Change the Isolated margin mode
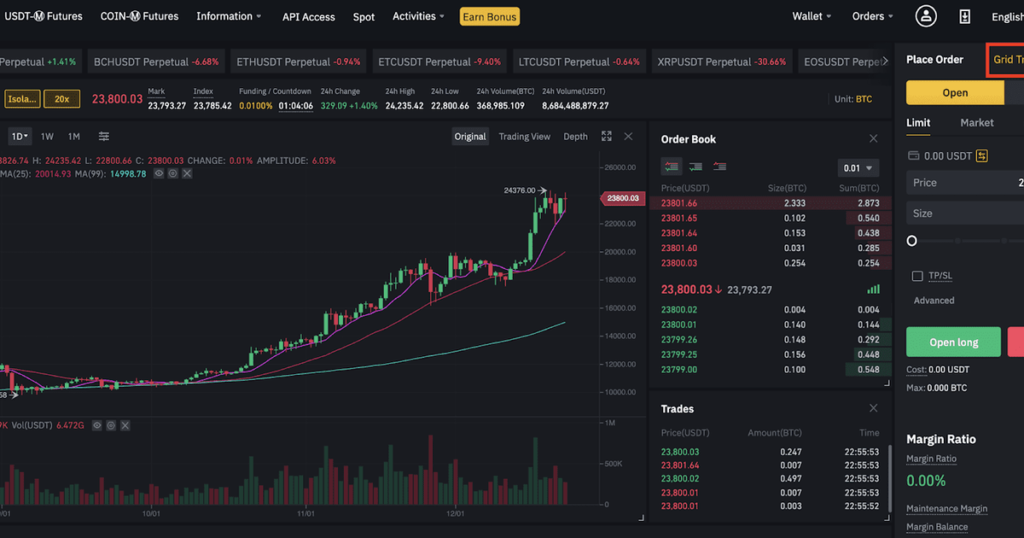Image resolution: width=1024 pixels, height=538 pixels. [x=22, y=99]
